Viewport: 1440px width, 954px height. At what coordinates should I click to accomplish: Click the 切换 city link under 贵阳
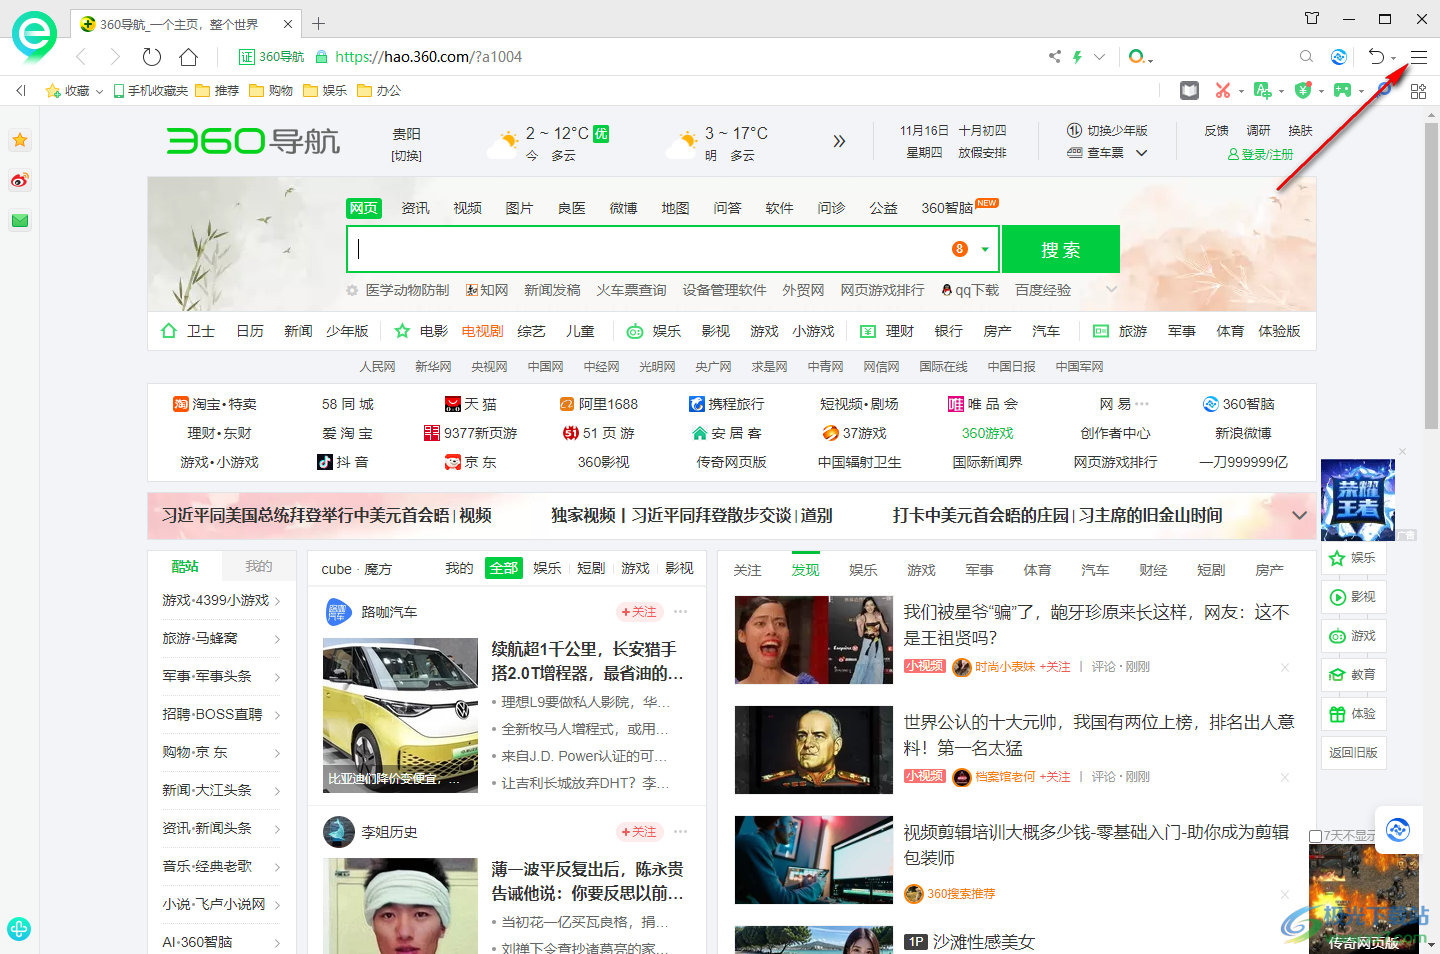click(406, 156)
